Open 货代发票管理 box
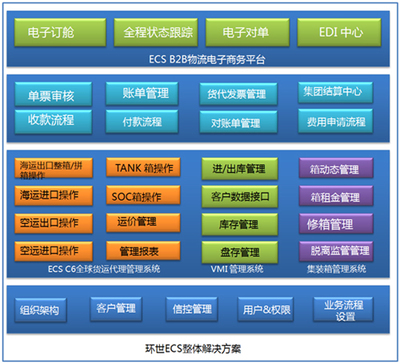 [239, 94]
